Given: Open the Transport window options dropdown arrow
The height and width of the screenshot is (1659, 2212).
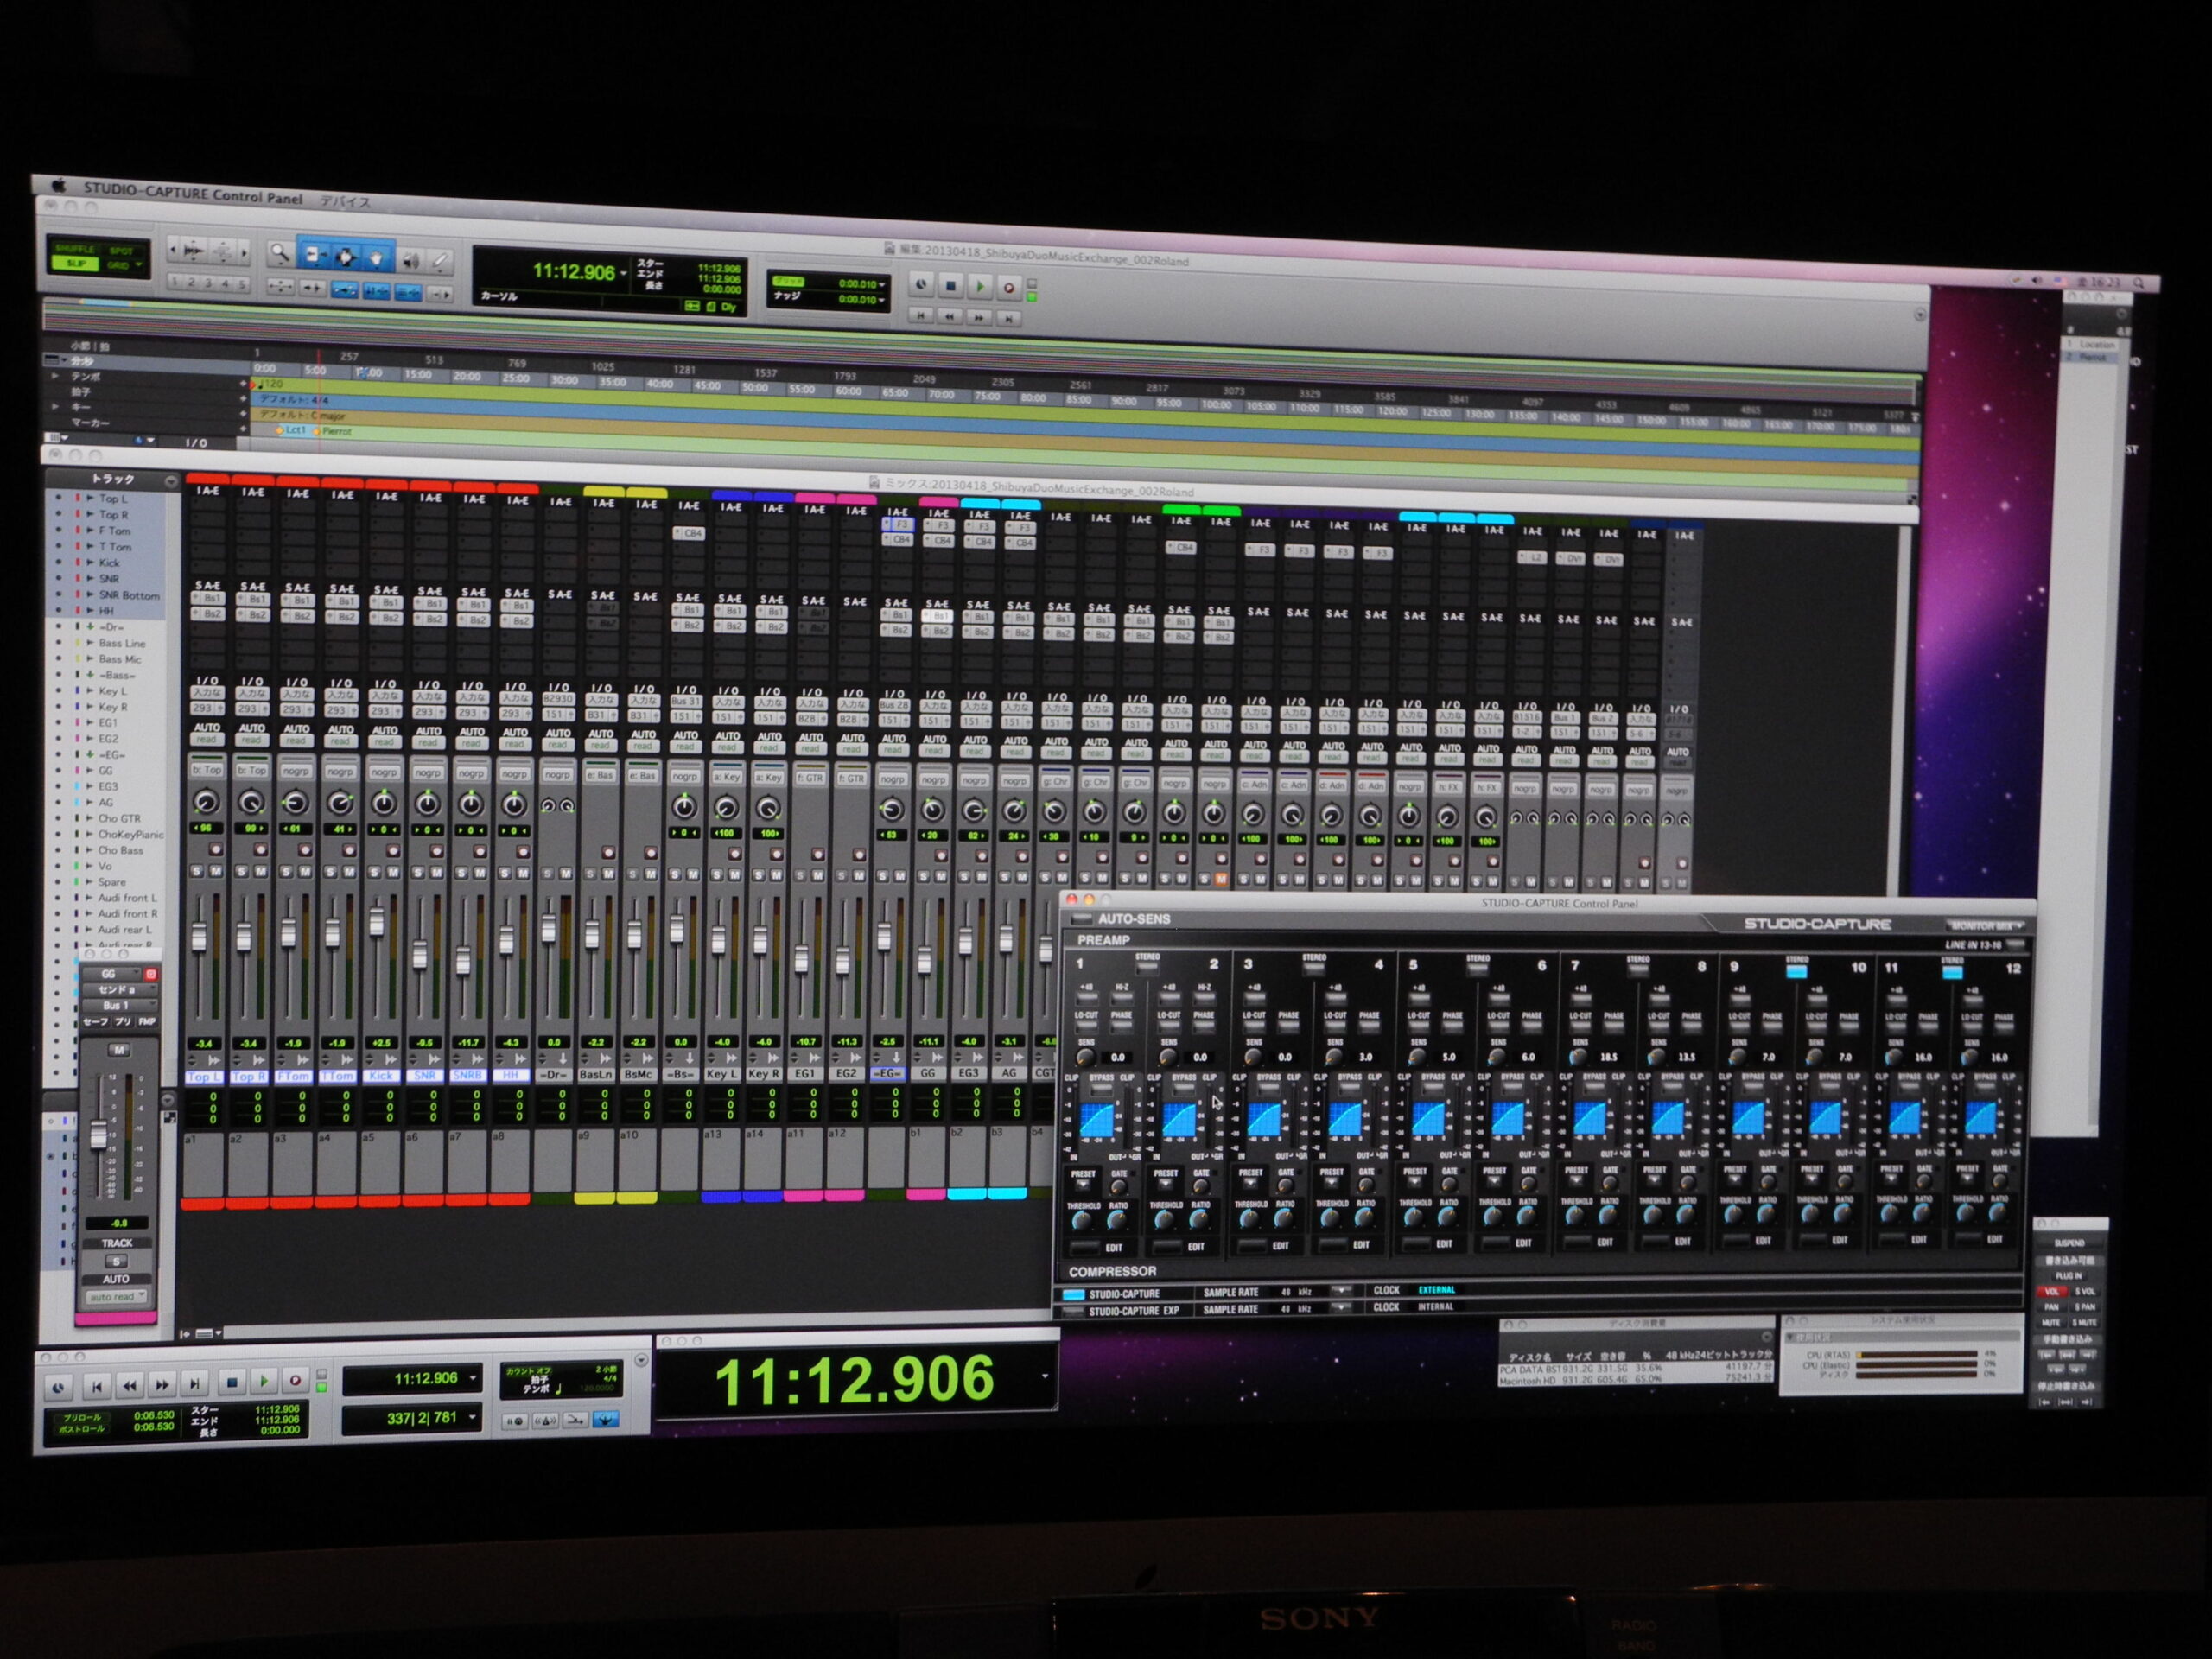Looking at the screenshot, I should [x=641, y=1360].
